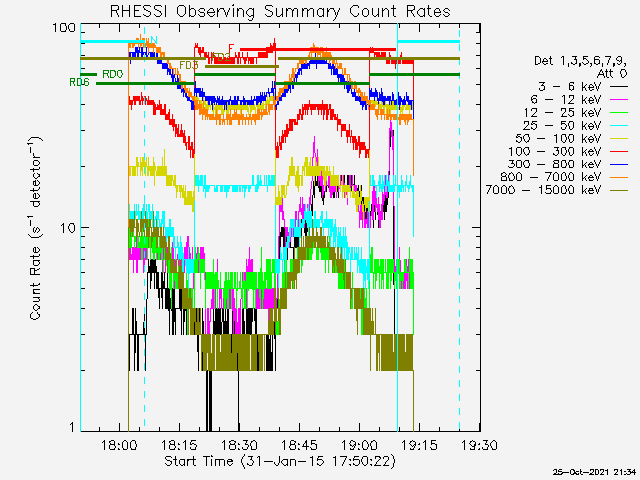Click the green 'RD0' flag label
640x480 pixels.
click(x=112, y=74)
